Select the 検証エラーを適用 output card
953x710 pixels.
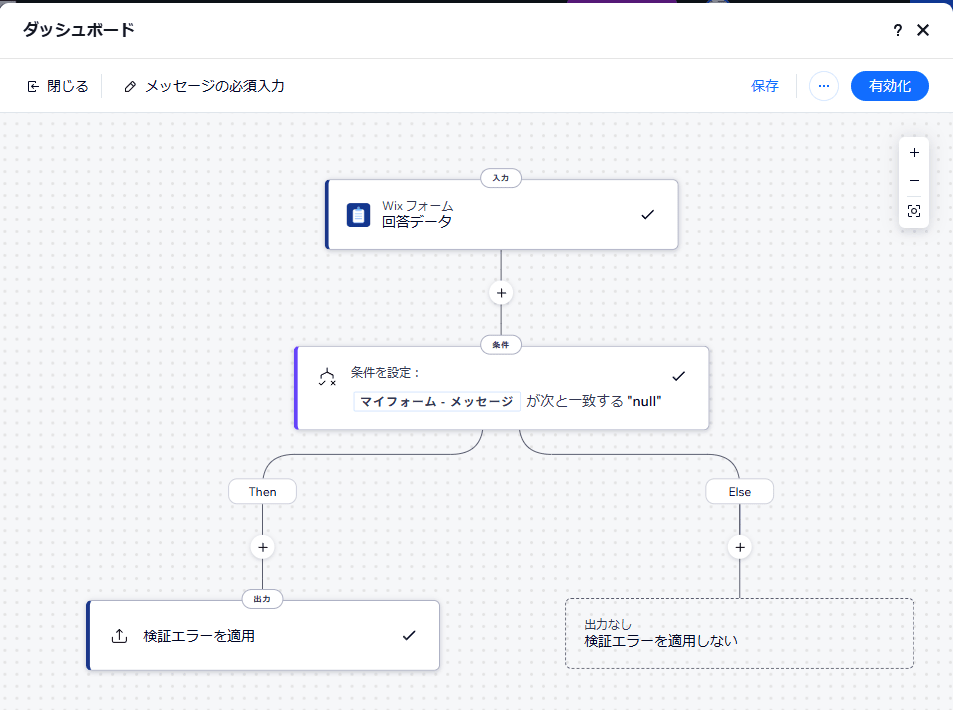263,636
